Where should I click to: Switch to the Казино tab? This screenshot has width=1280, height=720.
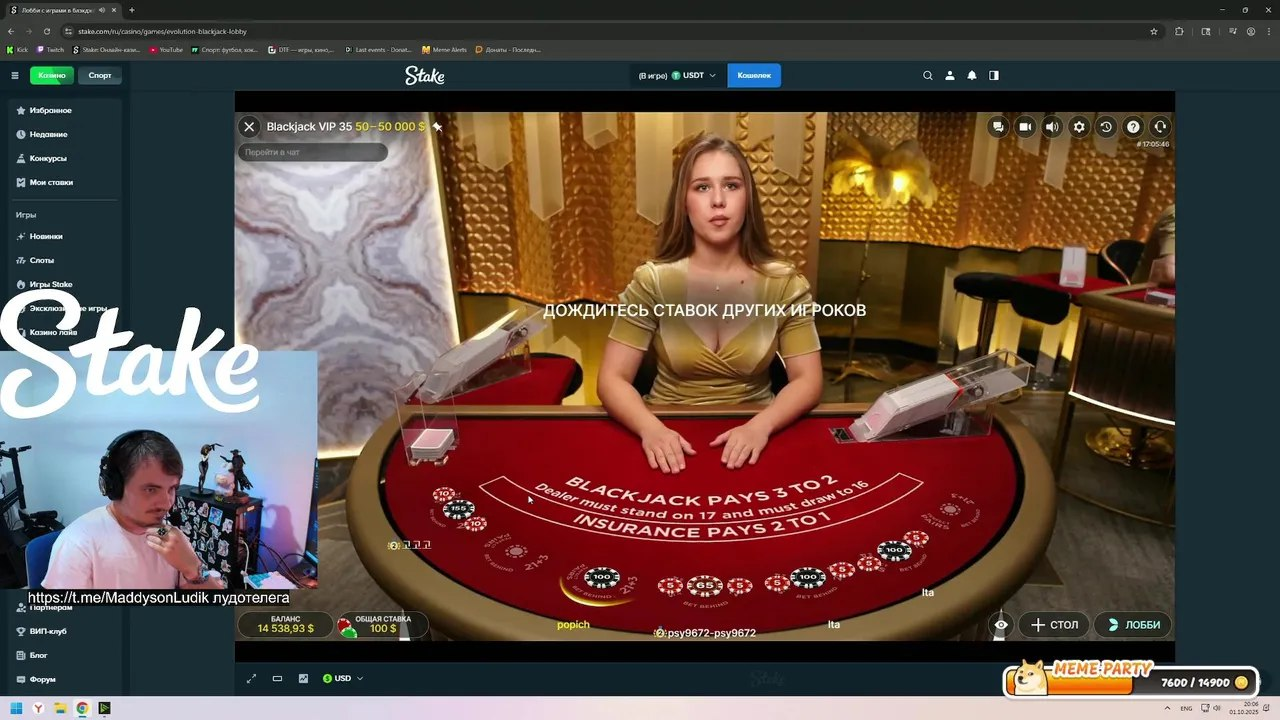coord(52,75)
